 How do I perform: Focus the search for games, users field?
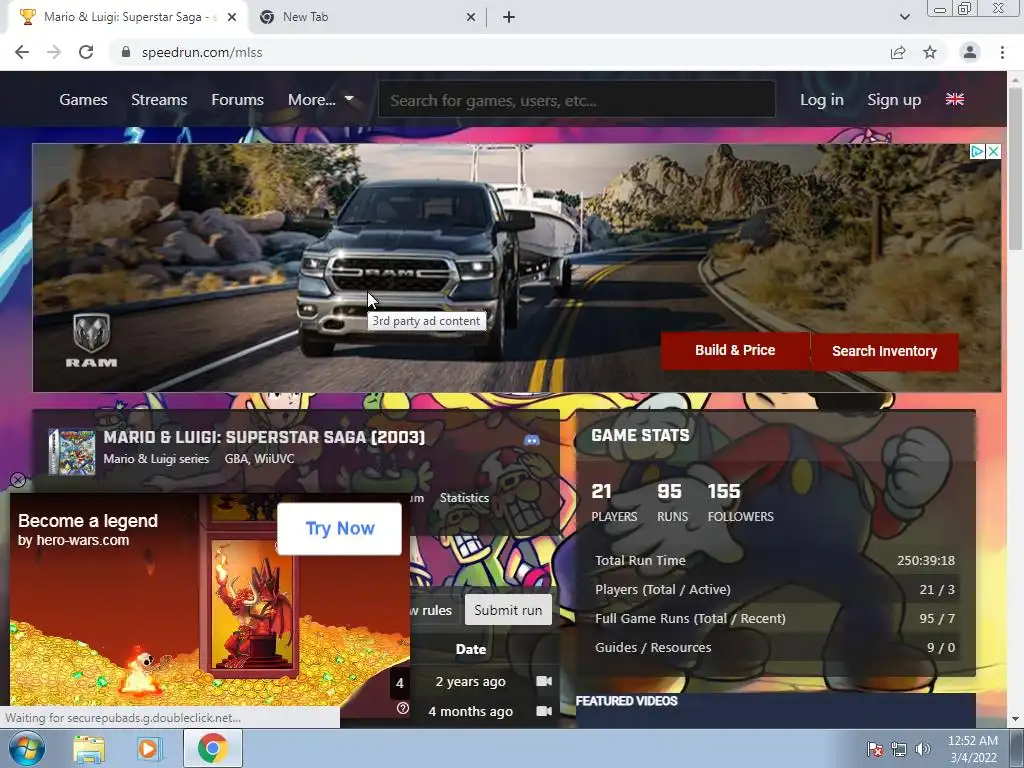[577, 100]
